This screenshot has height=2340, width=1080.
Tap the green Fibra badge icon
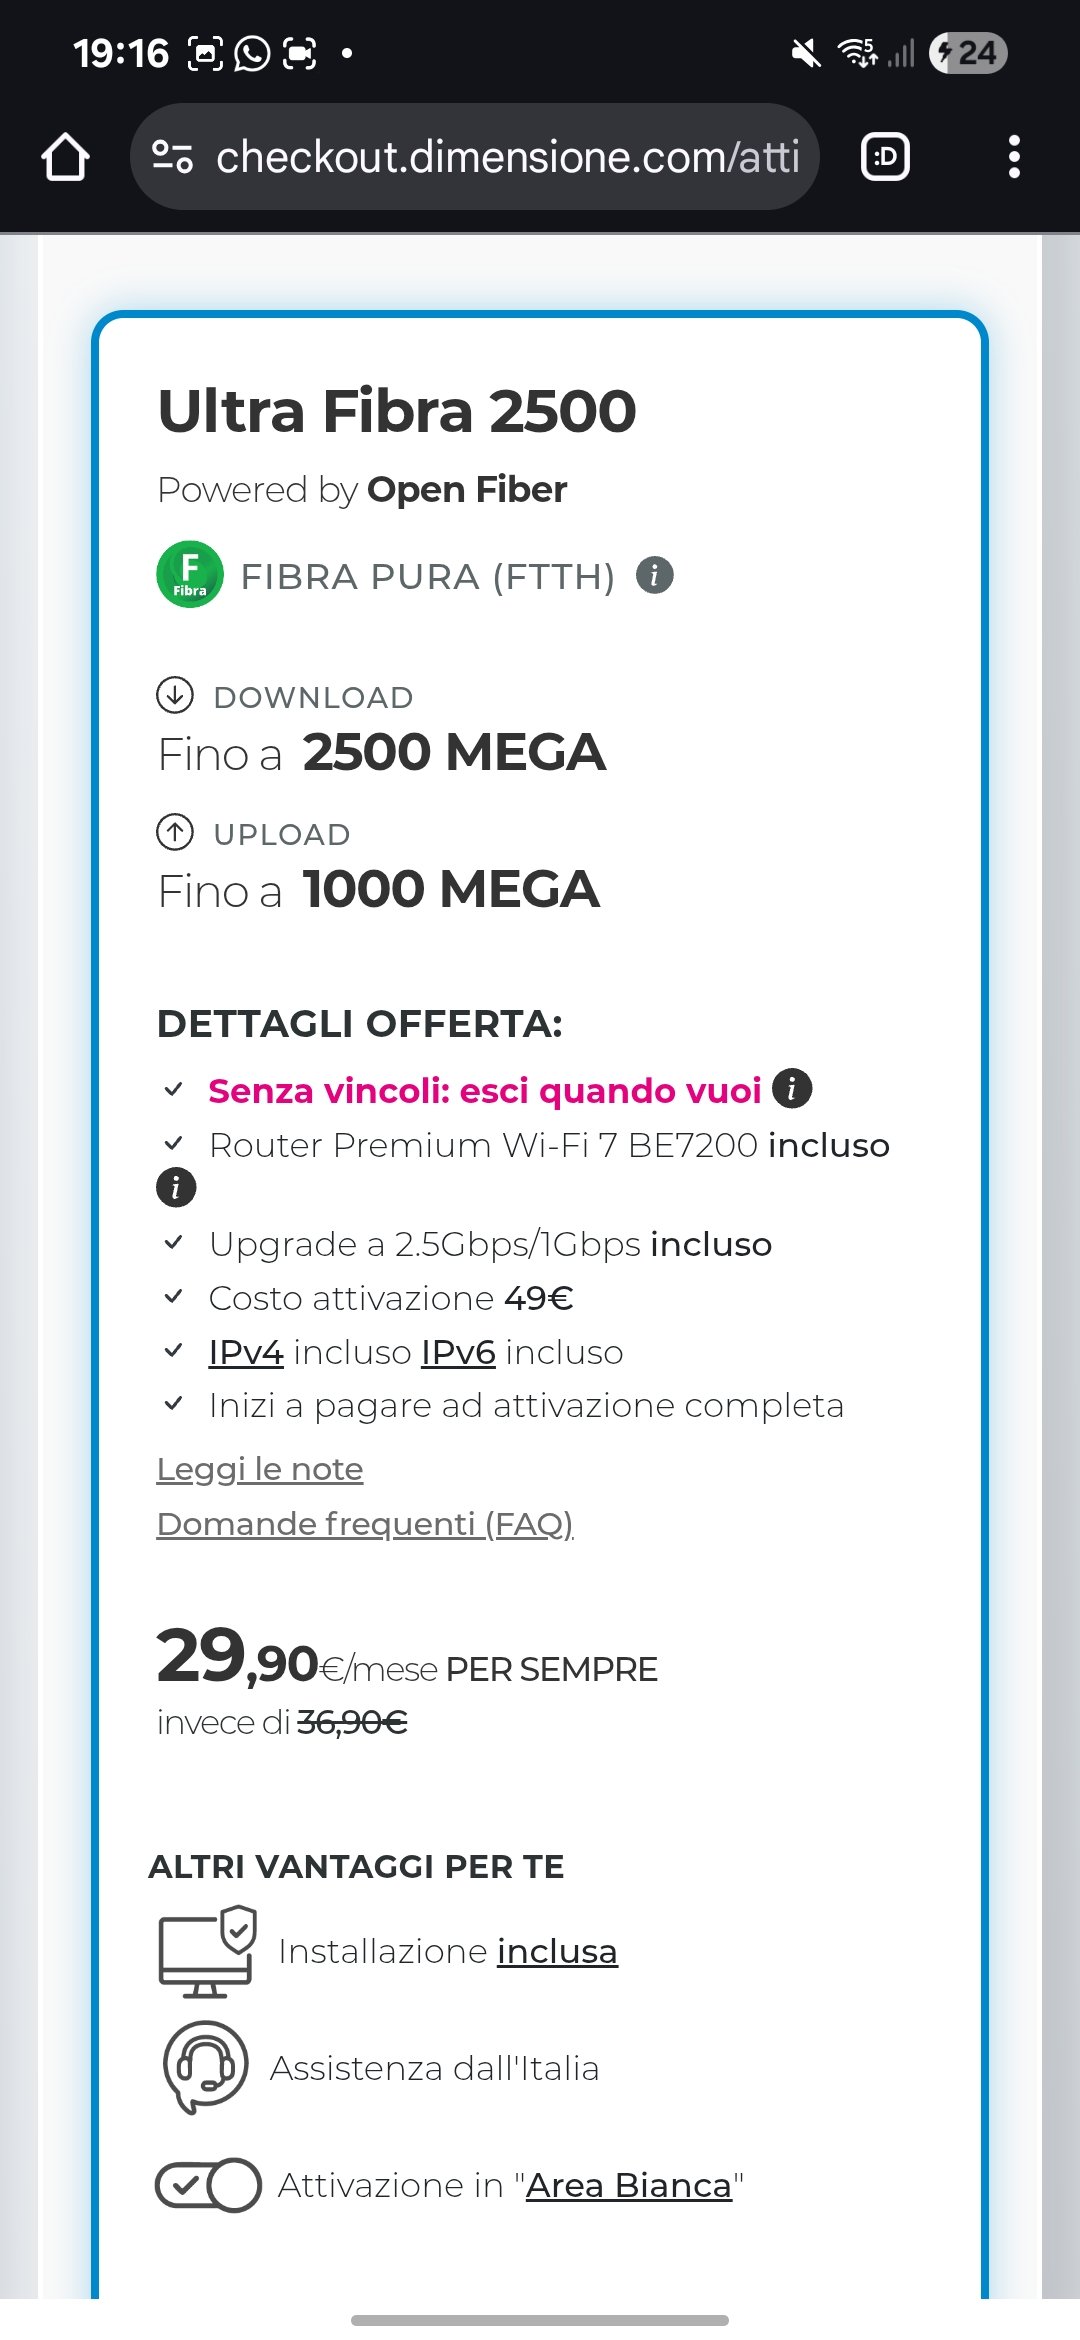click(x=190, y=575)
